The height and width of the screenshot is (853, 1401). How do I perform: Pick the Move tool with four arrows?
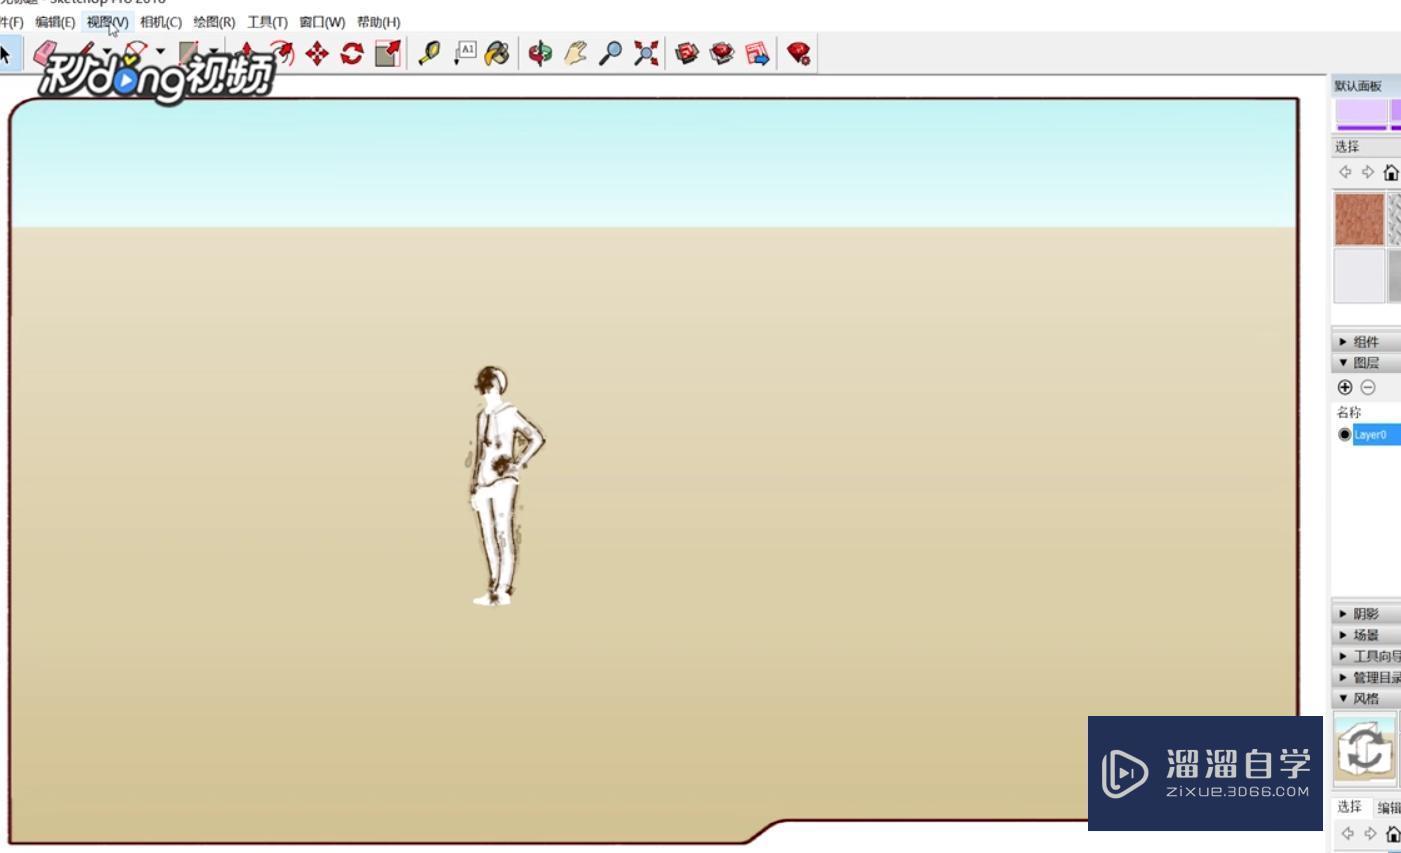pyautogui.click(x=317, y=53)
